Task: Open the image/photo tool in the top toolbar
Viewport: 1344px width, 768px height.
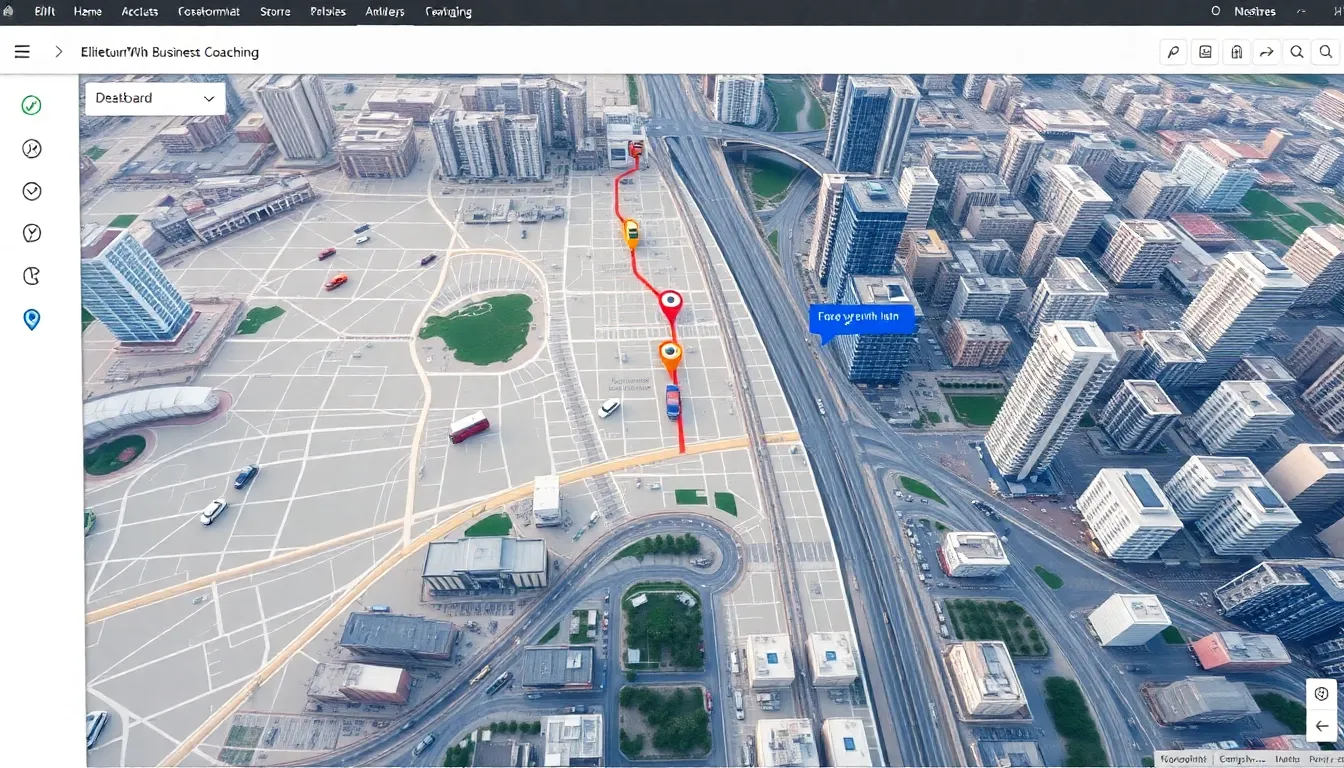Action: tap(1205, 51)
